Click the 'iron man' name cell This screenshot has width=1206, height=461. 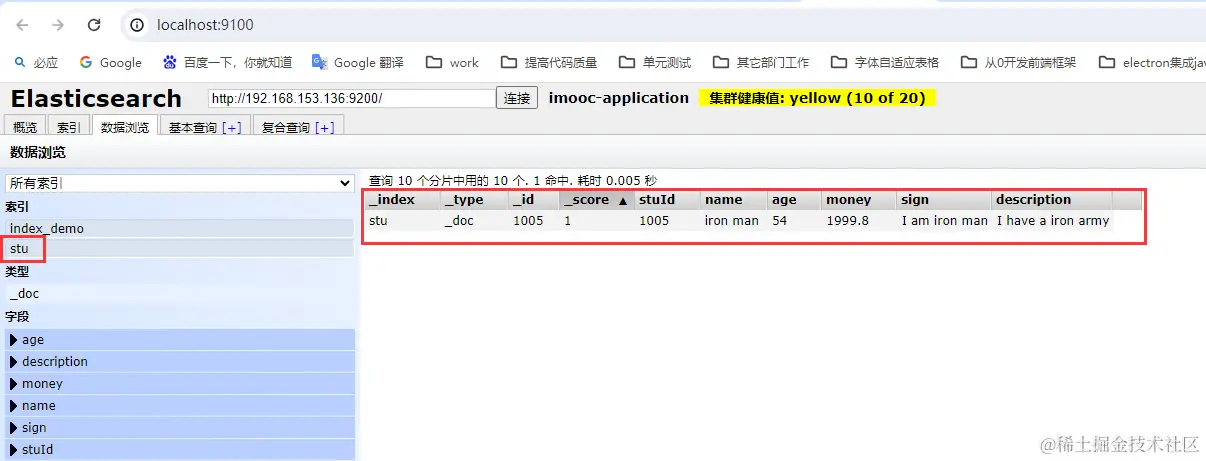(734, 221)
